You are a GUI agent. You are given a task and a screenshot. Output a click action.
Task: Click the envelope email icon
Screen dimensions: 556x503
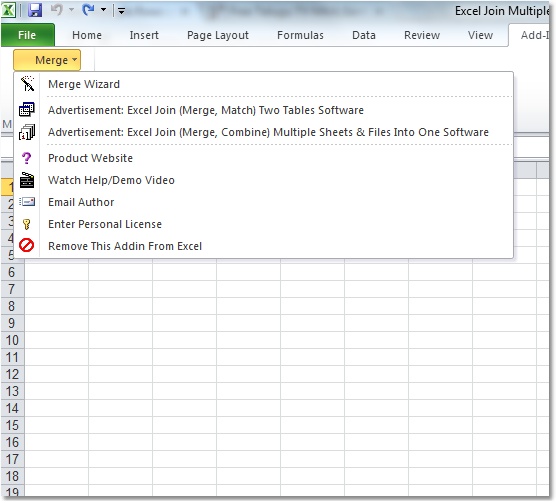click(x=27, y=202)
